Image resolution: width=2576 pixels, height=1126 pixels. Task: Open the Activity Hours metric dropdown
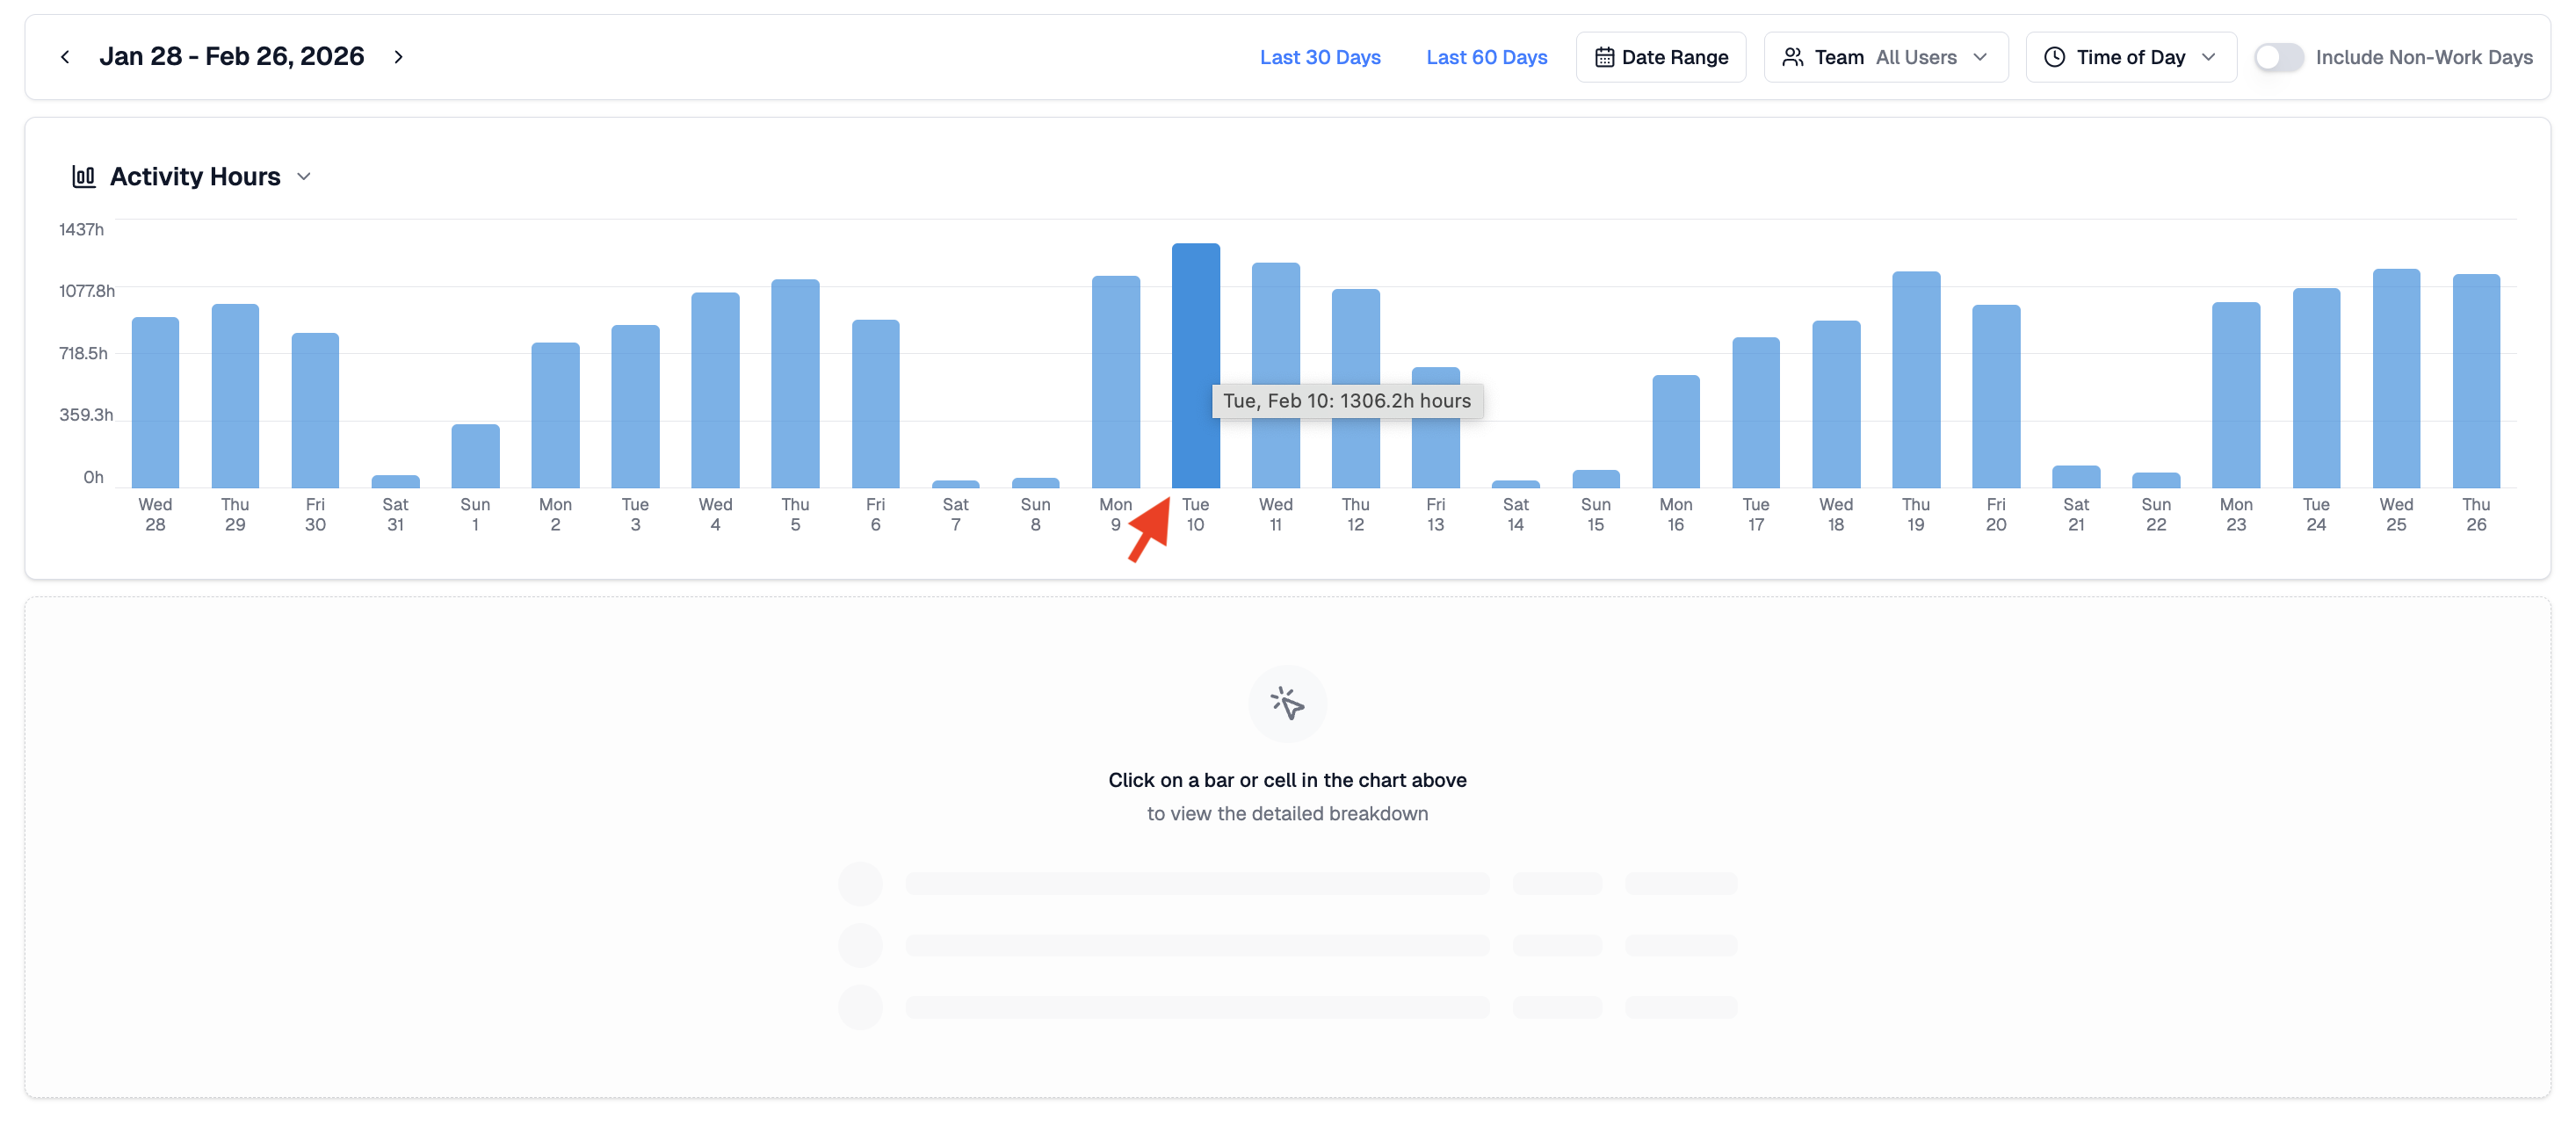tap(304, 177)
